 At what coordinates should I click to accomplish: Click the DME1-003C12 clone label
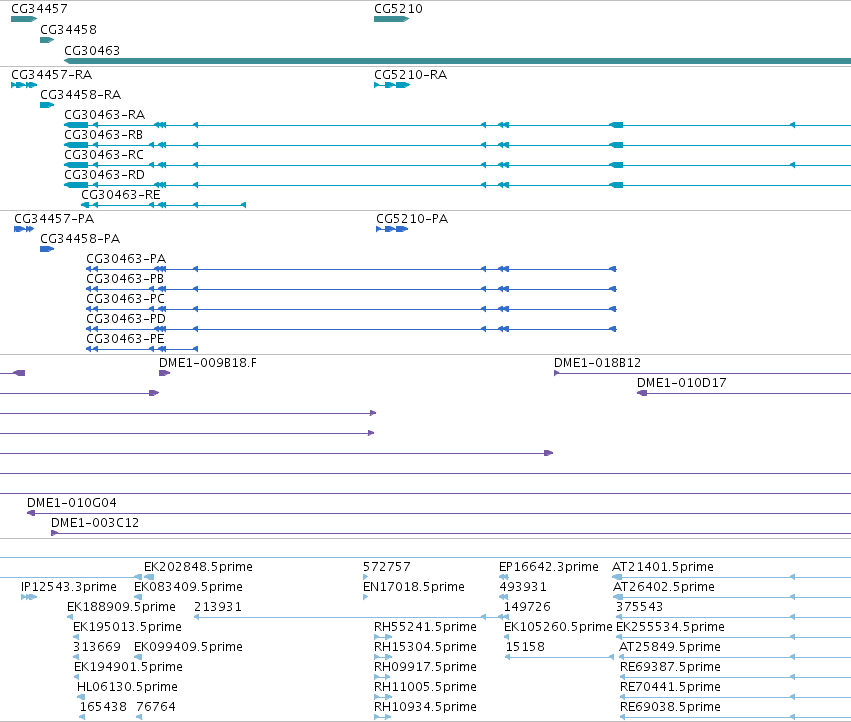pos(95,523)
